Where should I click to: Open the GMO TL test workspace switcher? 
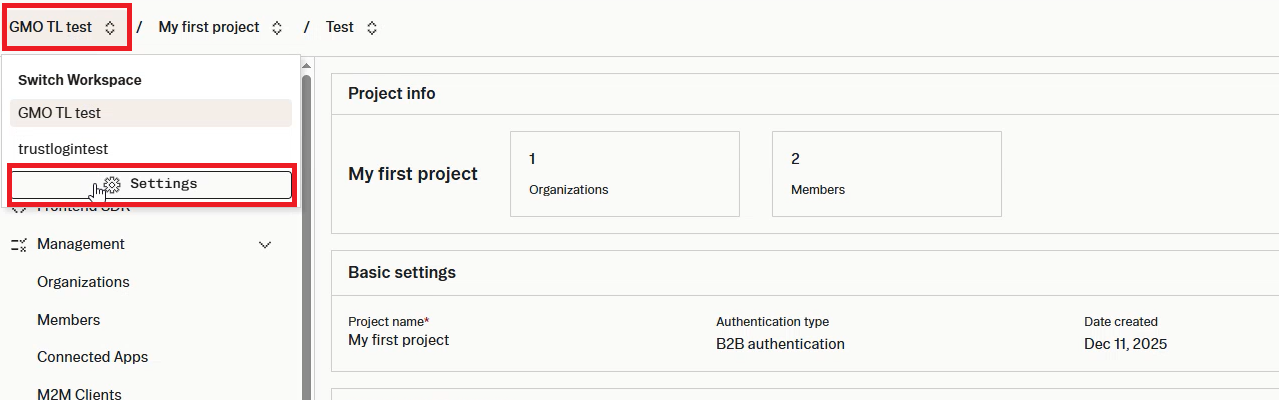coord(65,28)
